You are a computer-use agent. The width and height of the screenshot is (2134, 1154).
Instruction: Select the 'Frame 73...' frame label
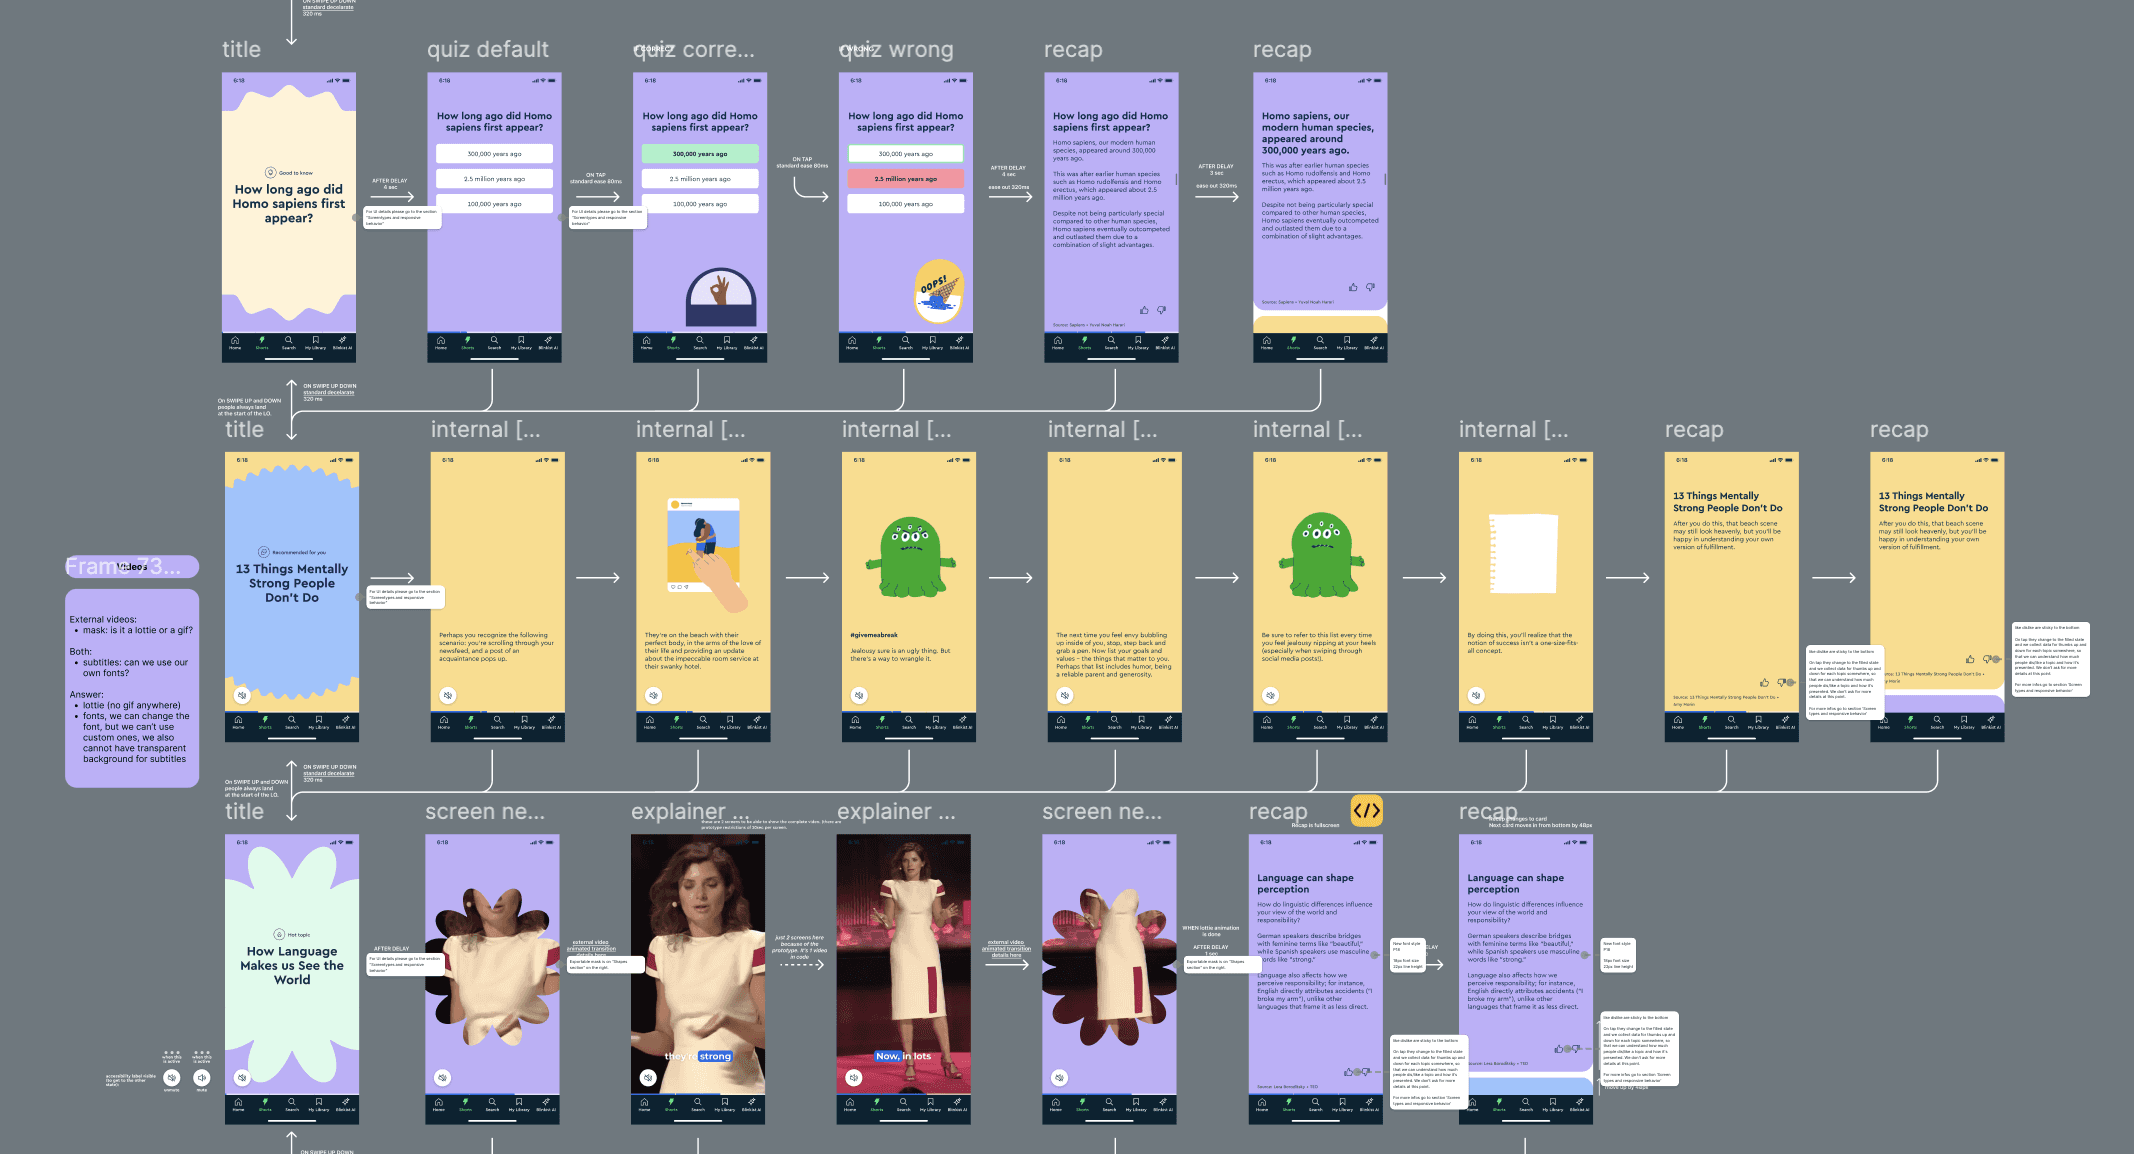pyautogui.click(x=123, y=567)
